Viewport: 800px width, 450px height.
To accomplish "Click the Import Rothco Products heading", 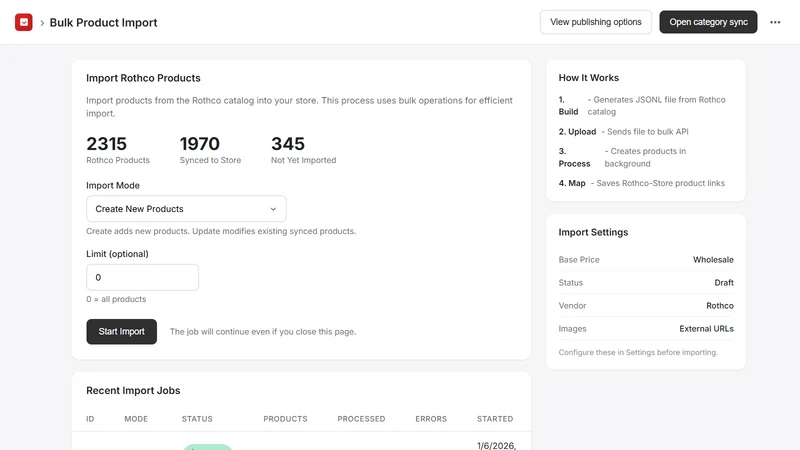I will coord(143,78).
